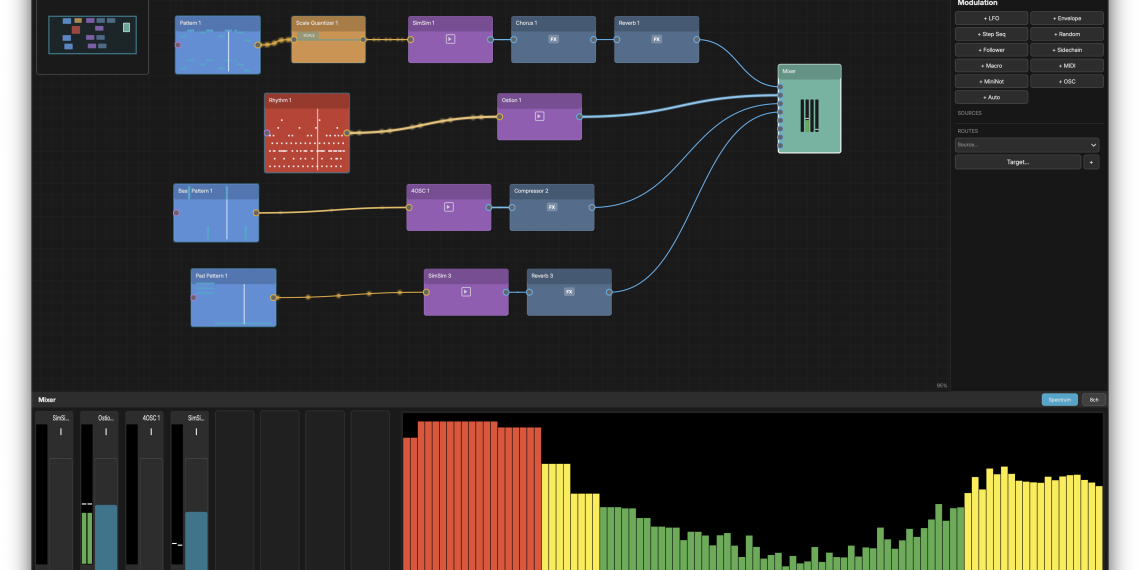Add a new LFO modulator
1140x570 pixels.
tap(991, 18)
